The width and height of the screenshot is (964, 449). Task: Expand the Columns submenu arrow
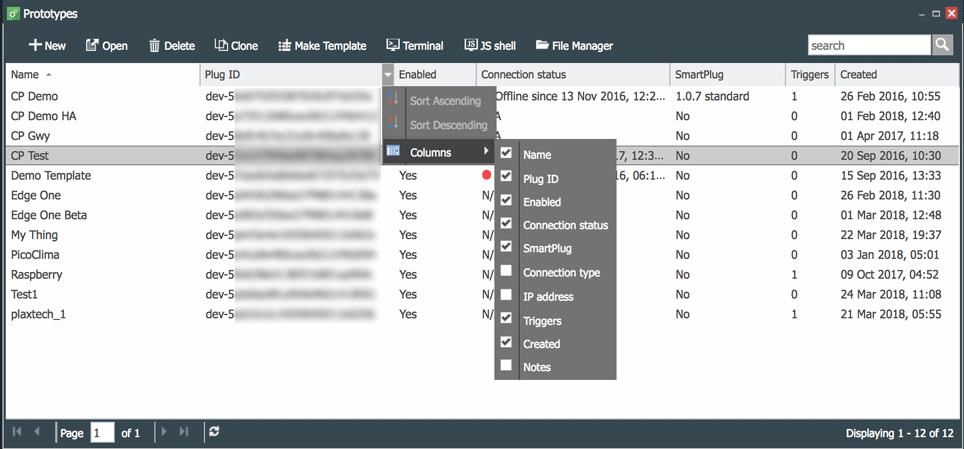[x=487, y=152]
